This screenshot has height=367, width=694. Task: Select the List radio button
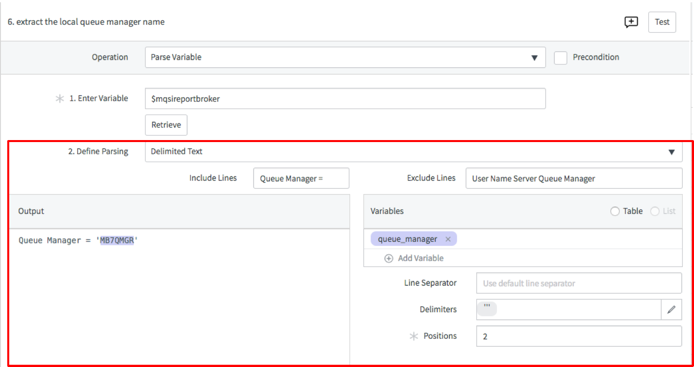655,211
